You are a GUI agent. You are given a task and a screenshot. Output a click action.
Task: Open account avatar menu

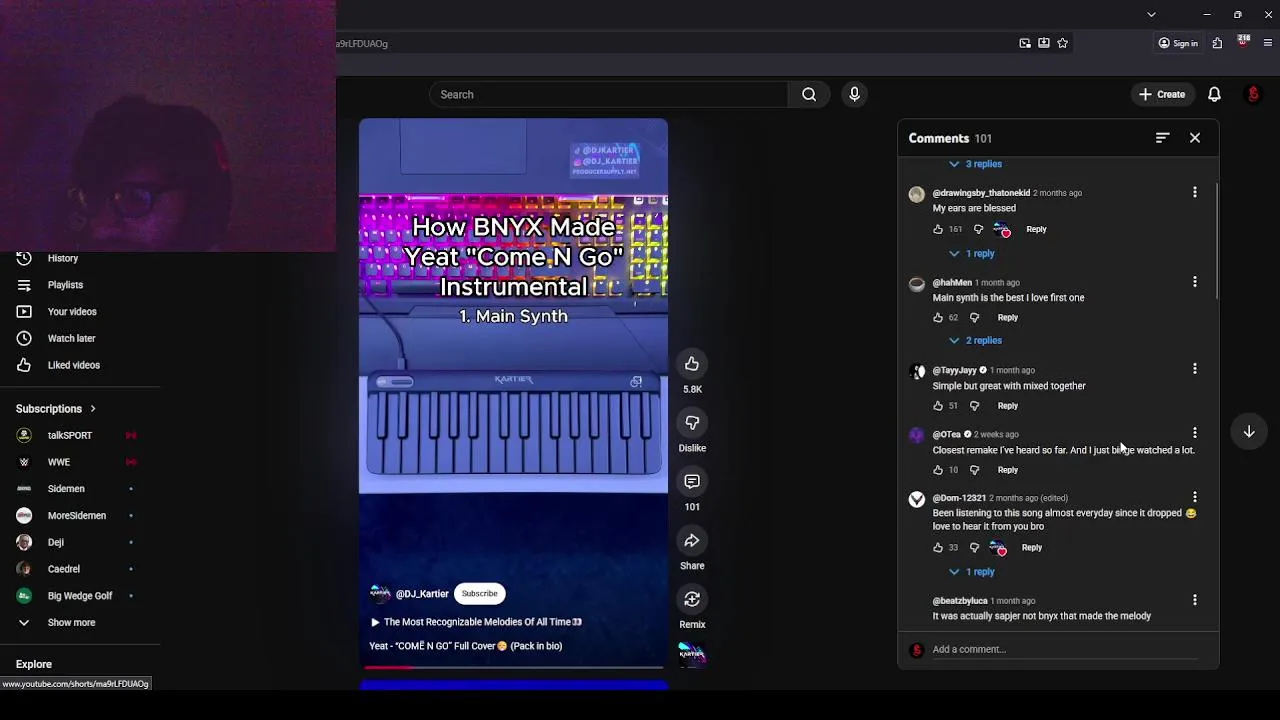click(1253, 94)
